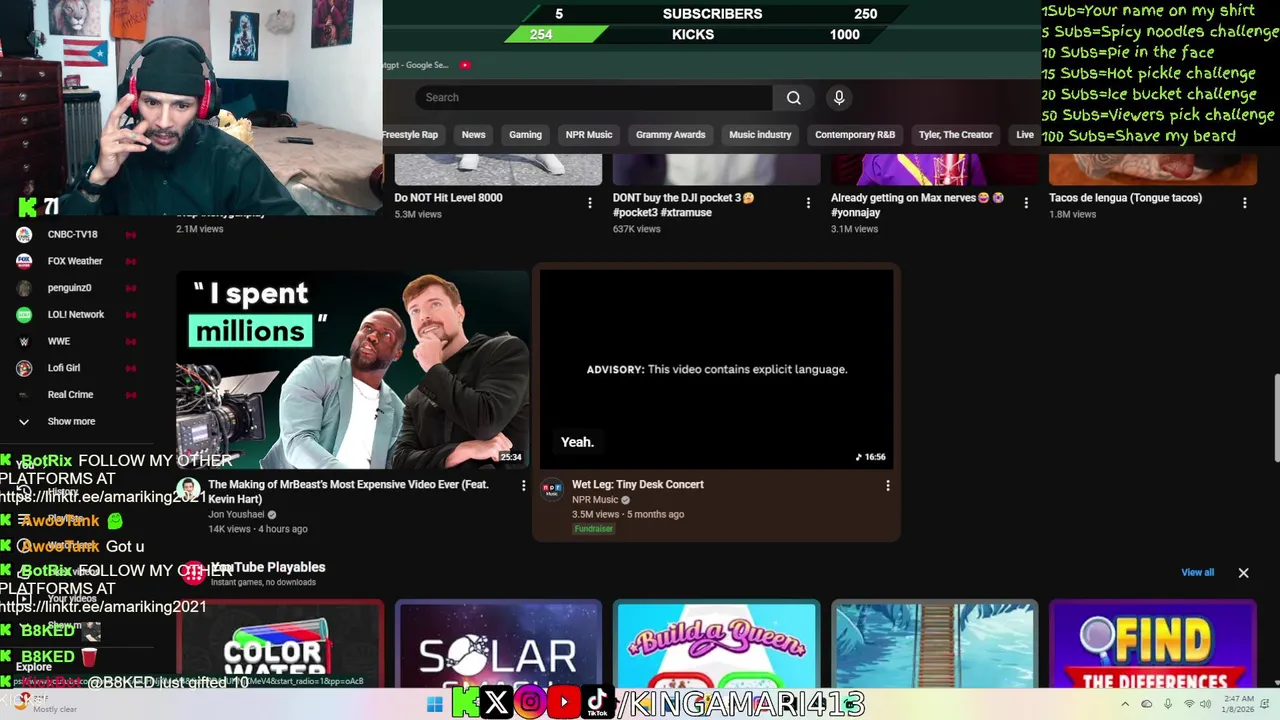Click NPR Music channel name under video
Image resolution: width=1280 pixels, height=720 pixels.
click(595, 500)
